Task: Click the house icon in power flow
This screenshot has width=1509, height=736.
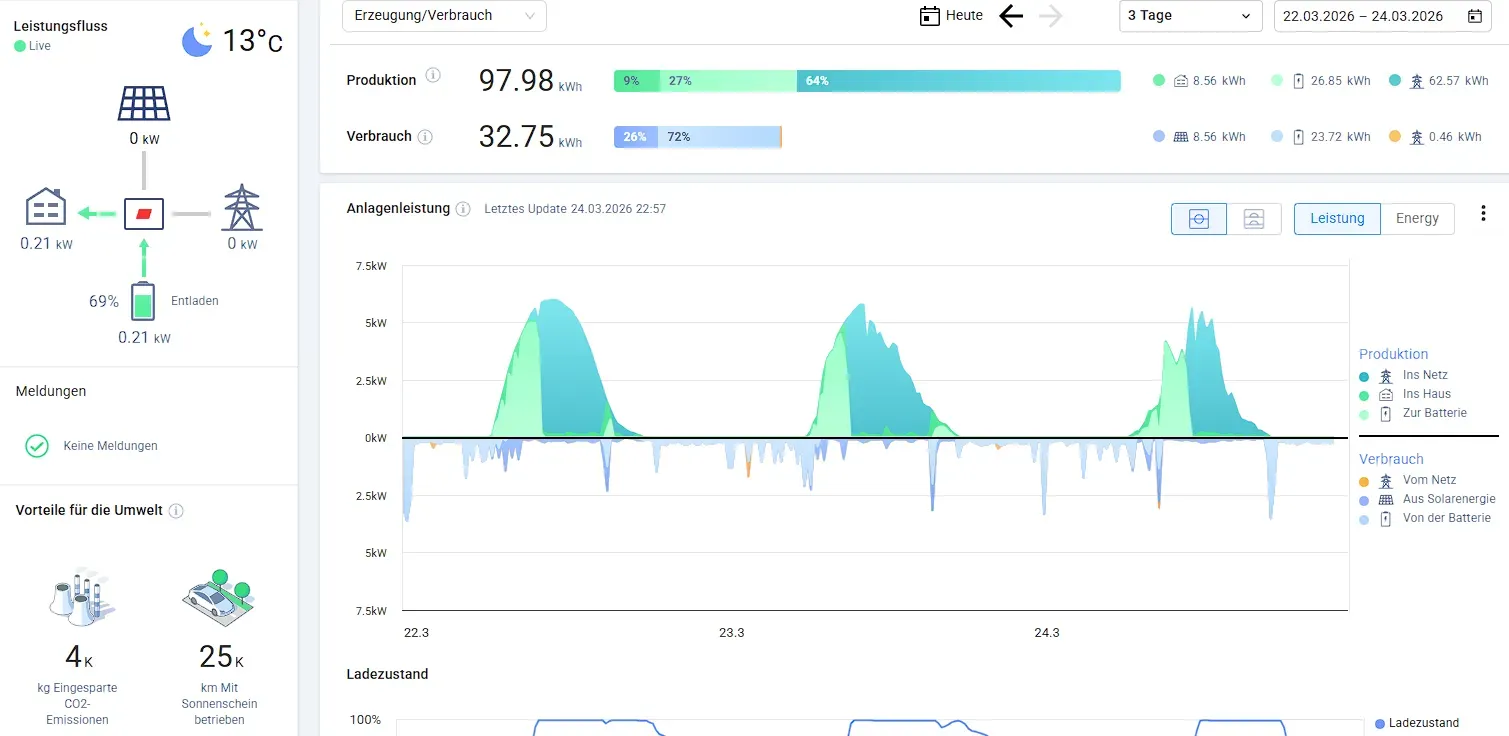Action: pyautogui.click(x=46, y=207)
